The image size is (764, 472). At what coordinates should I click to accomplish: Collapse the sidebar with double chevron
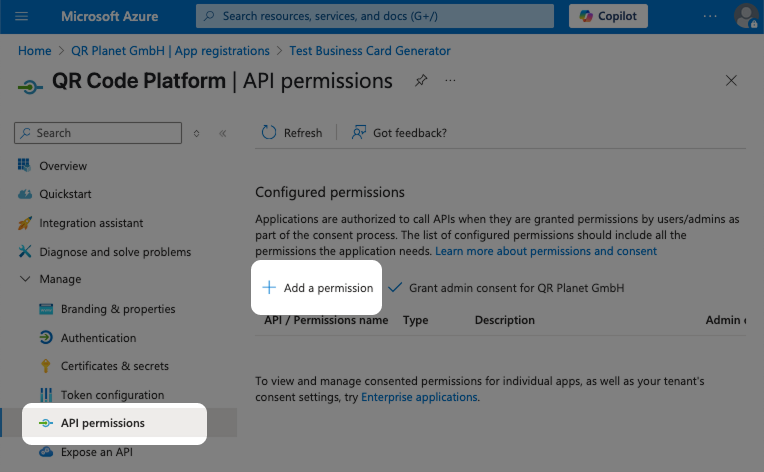coord(222,133)
